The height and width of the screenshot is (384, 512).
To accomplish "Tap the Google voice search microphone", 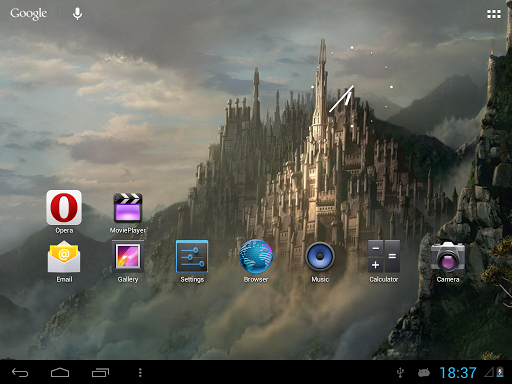I will pyautogui.click(x=77, y=14).
